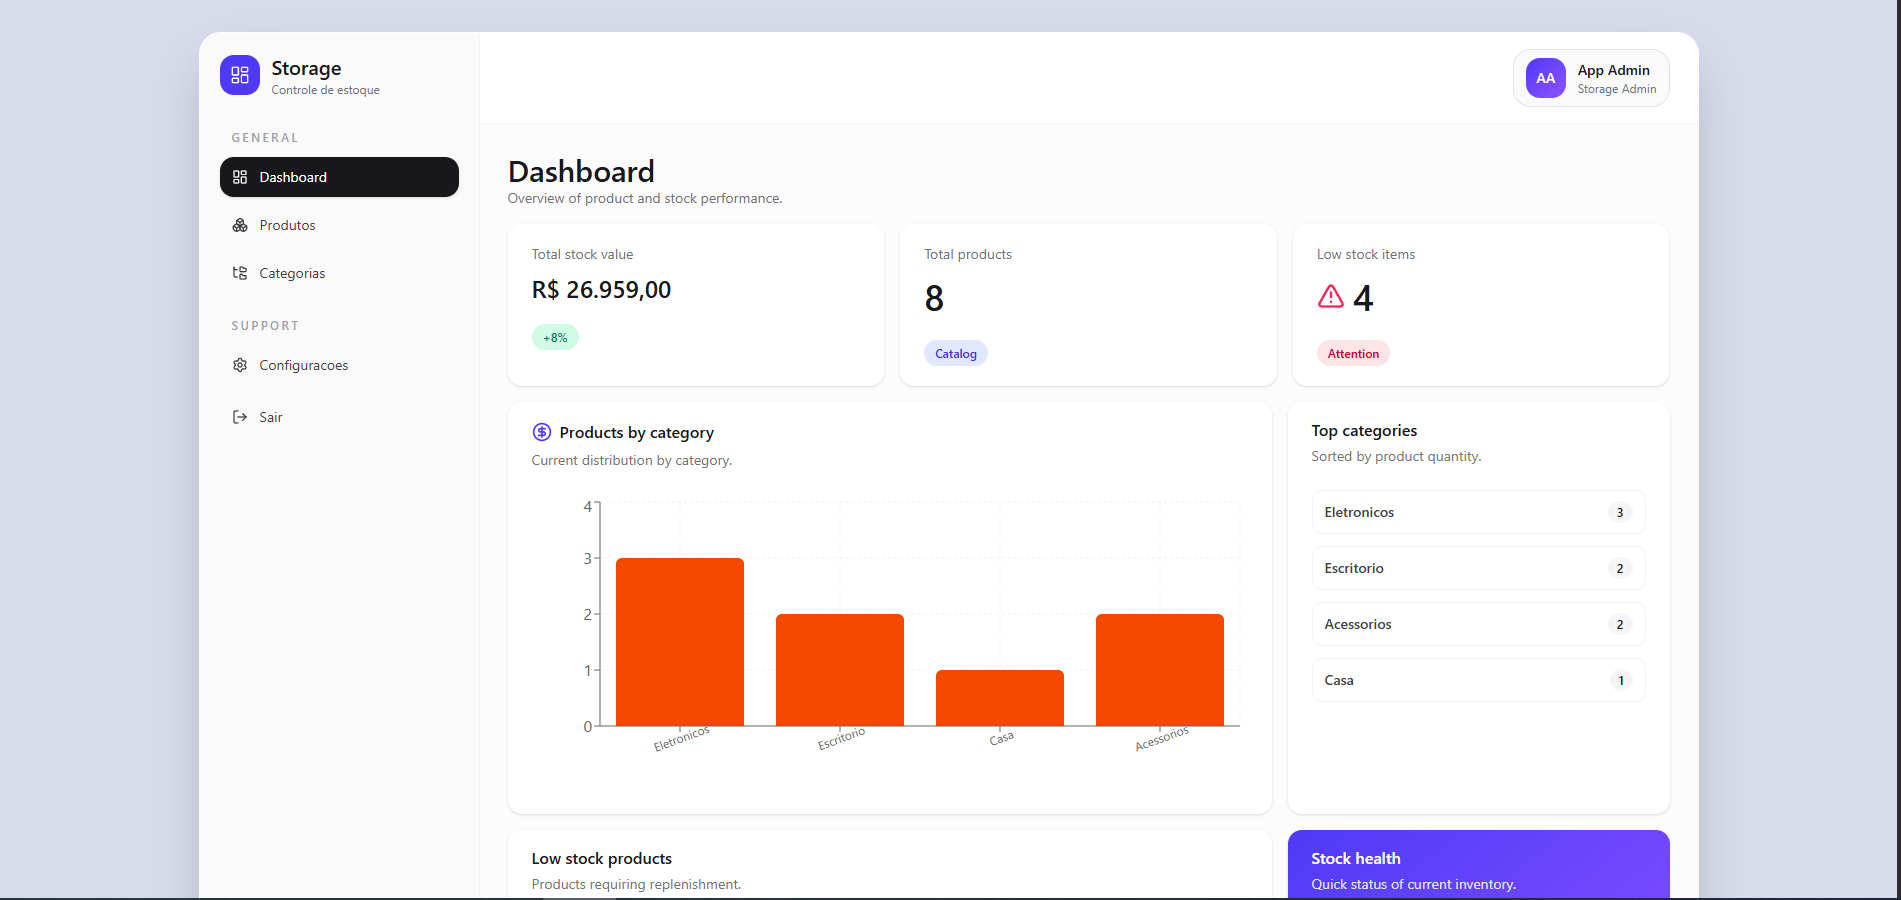The height and width of the screenshot is (900, 1901).
Task: Click the Produtos boxes icon
Action: [x=240, y=225]
